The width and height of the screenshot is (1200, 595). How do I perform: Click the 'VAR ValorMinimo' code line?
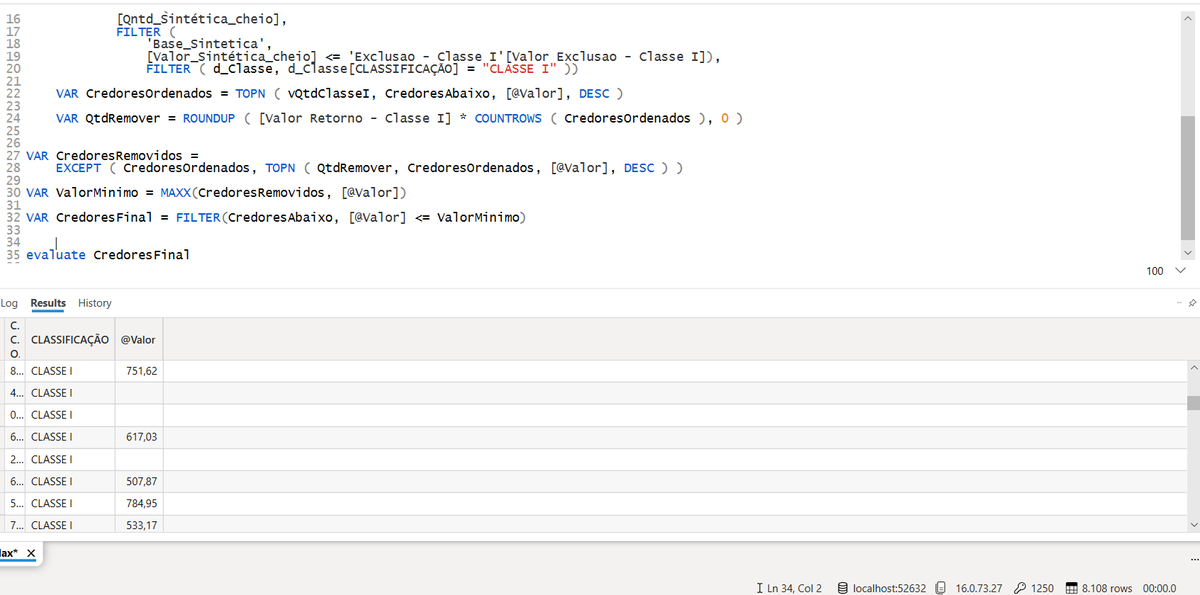coord(216,192)
